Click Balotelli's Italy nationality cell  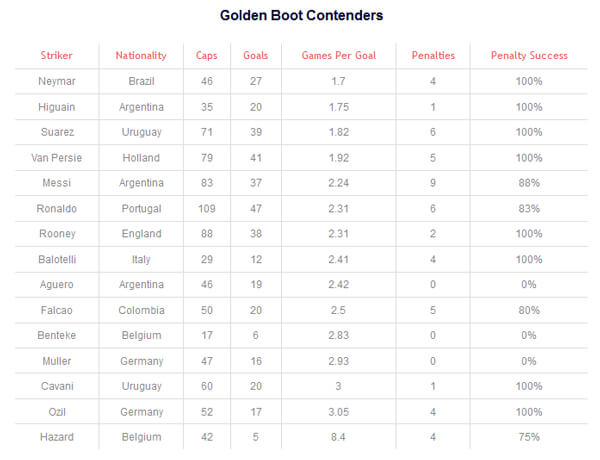(x=141, y=260)
